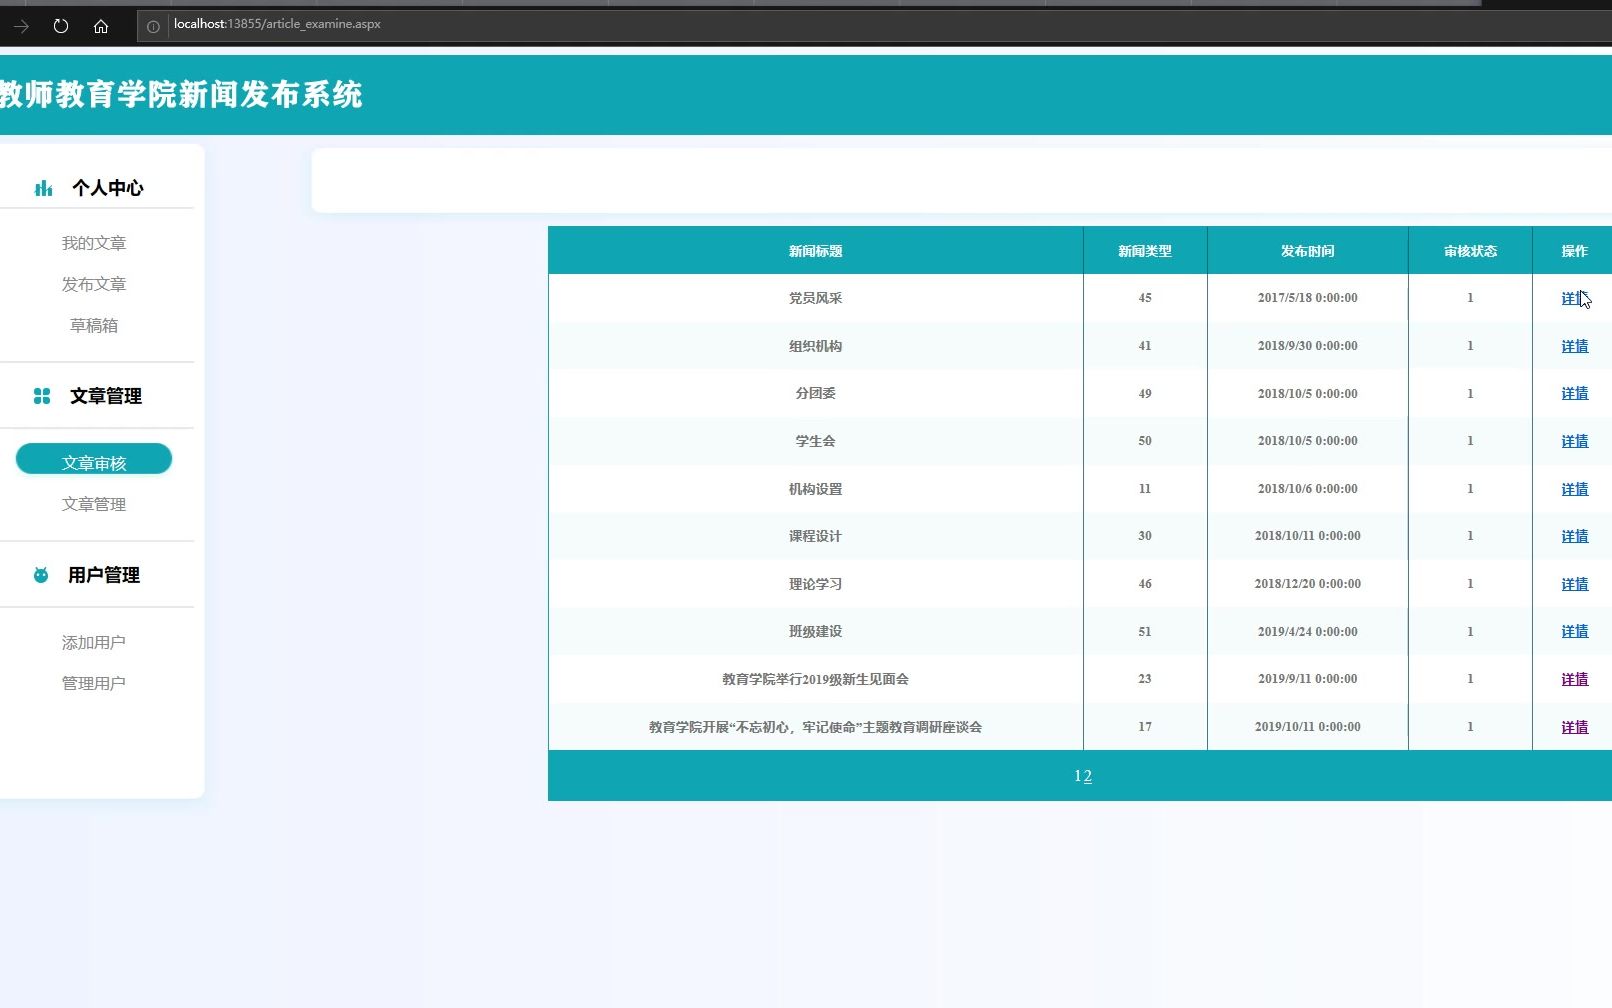Image resolution: width=1612 pixels, height=1008 pixels.
Task: Open 详情 for 组织机构 row
Action: click(x=1574, y=346)
